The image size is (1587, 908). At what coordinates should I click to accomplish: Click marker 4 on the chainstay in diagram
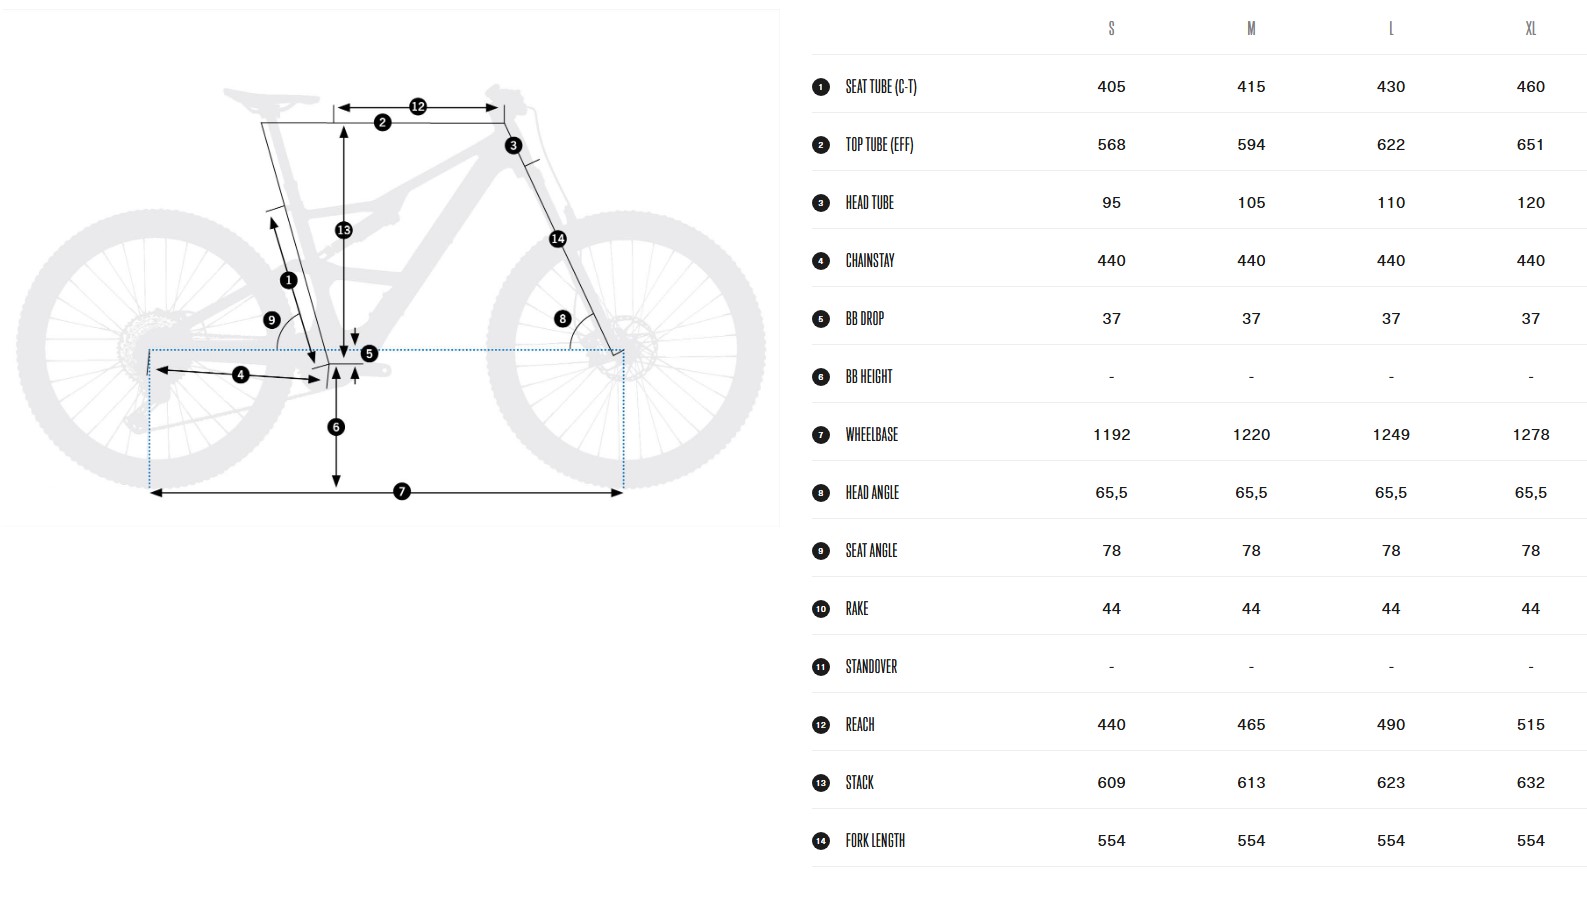pos(240,375)
